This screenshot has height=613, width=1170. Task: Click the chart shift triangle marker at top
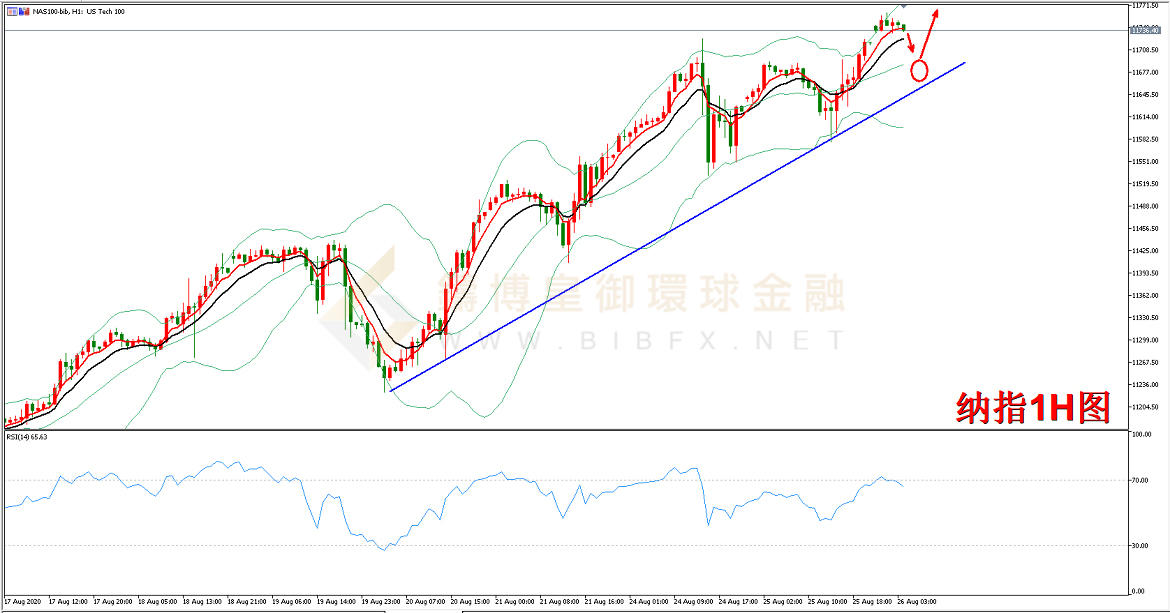(903, 4)
